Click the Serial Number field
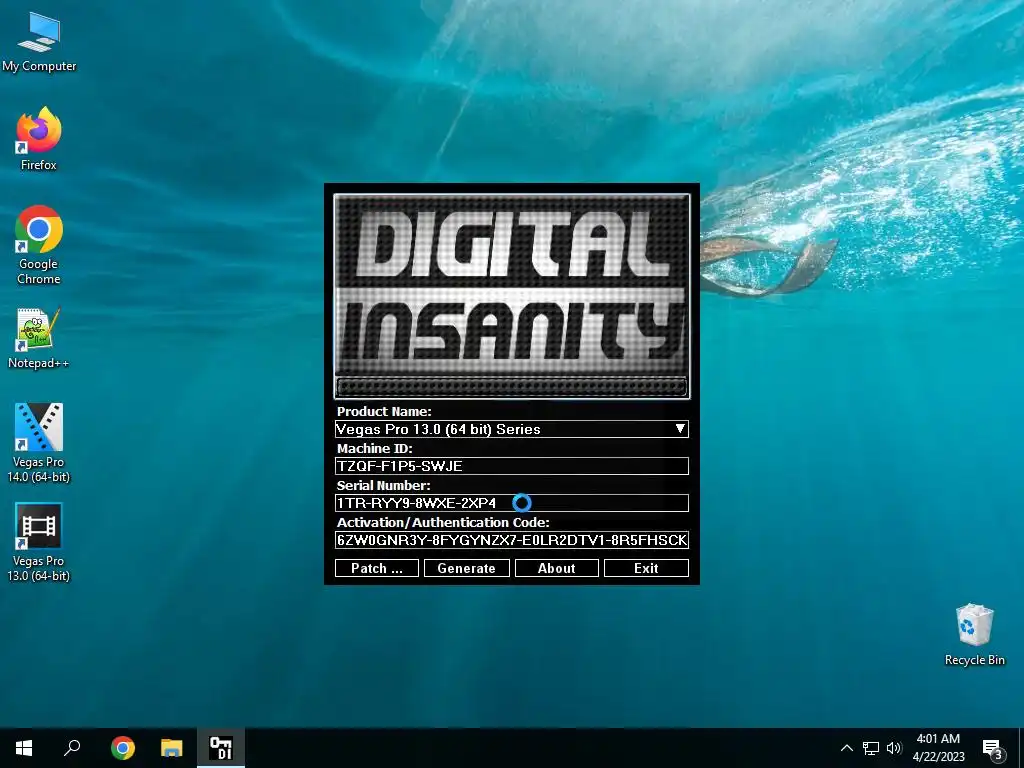 pyautogui.click(x=512, y=503)
